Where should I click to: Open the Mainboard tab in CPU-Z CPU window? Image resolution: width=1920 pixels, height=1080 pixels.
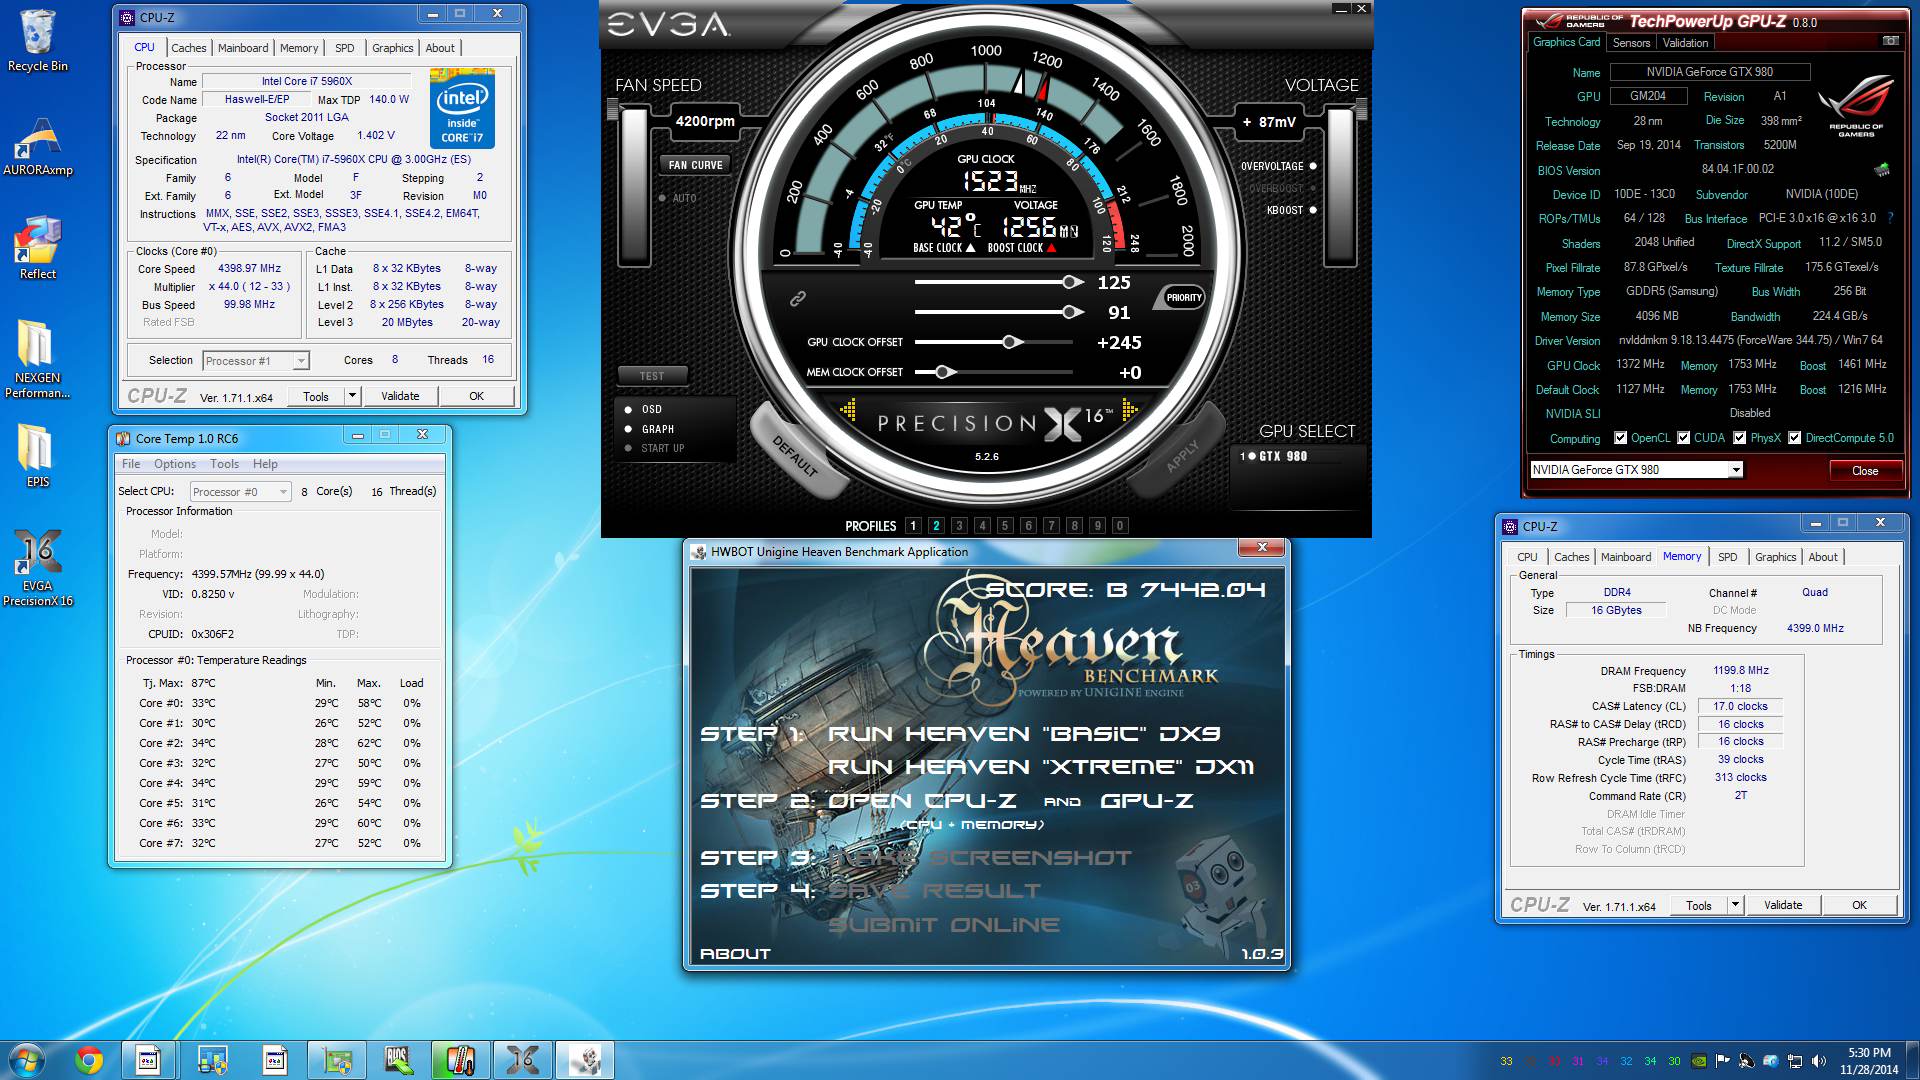243,48
